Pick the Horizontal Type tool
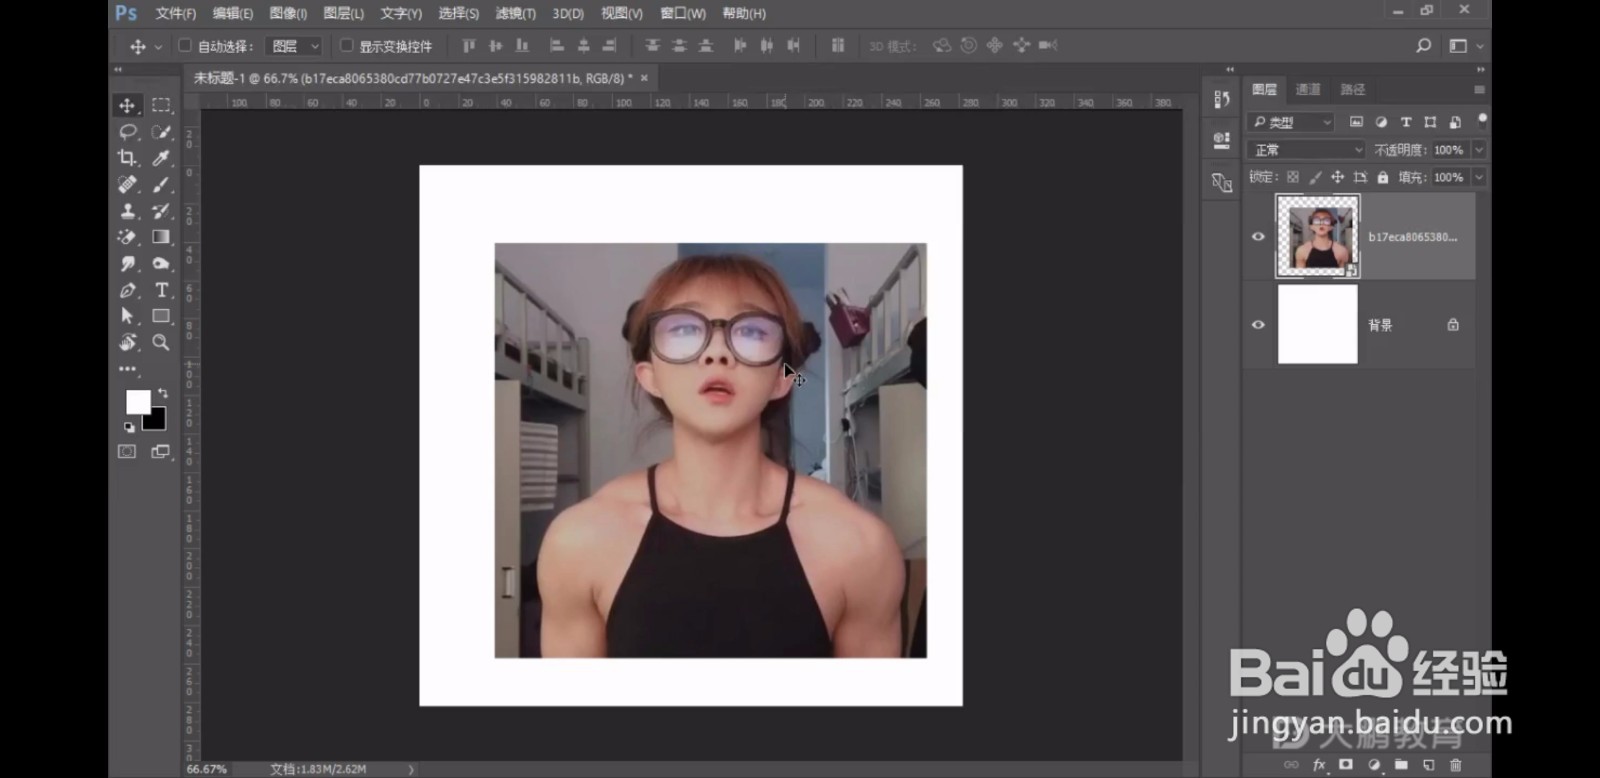 [x=161, y=290]
